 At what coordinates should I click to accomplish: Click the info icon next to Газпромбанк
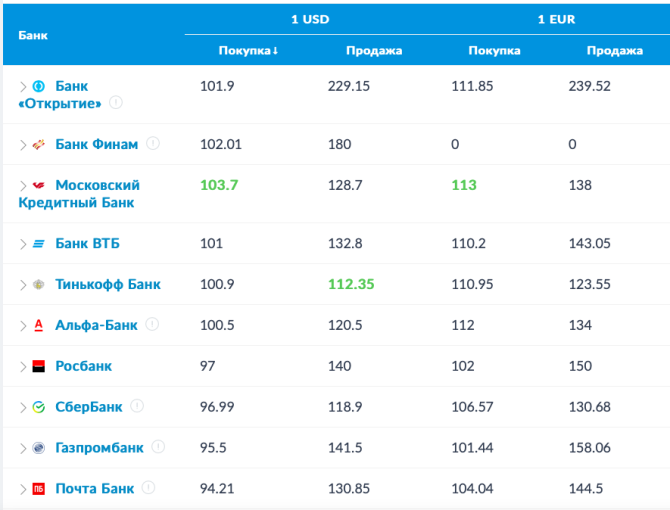(x=158, y=447)
